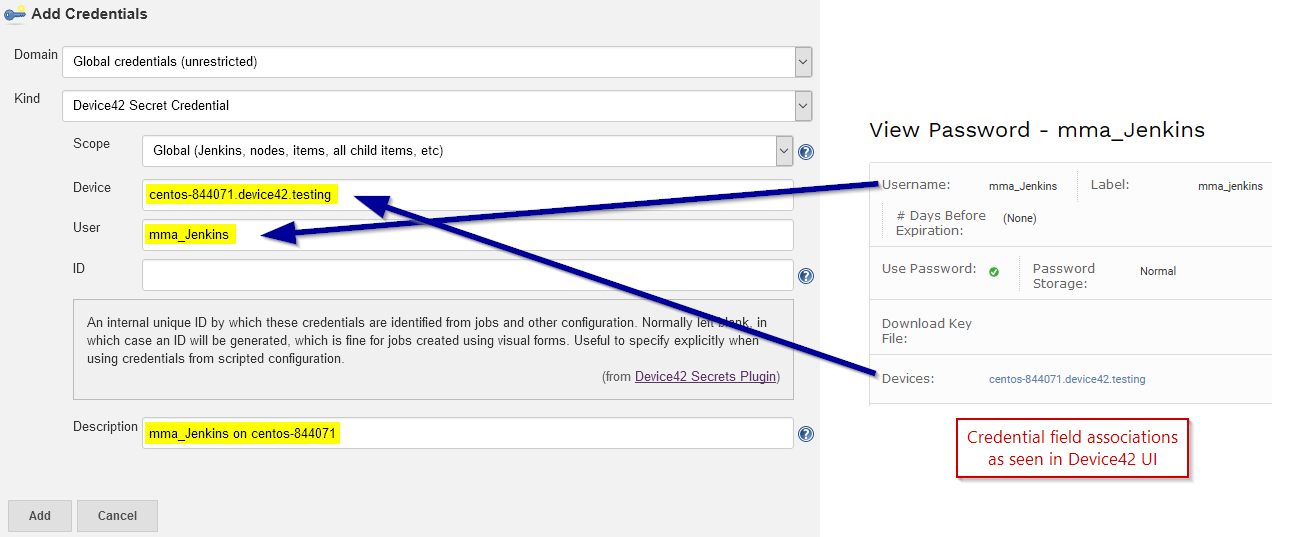
Task: Click the key icon beside Add Credentials
Action: (15, 14)
